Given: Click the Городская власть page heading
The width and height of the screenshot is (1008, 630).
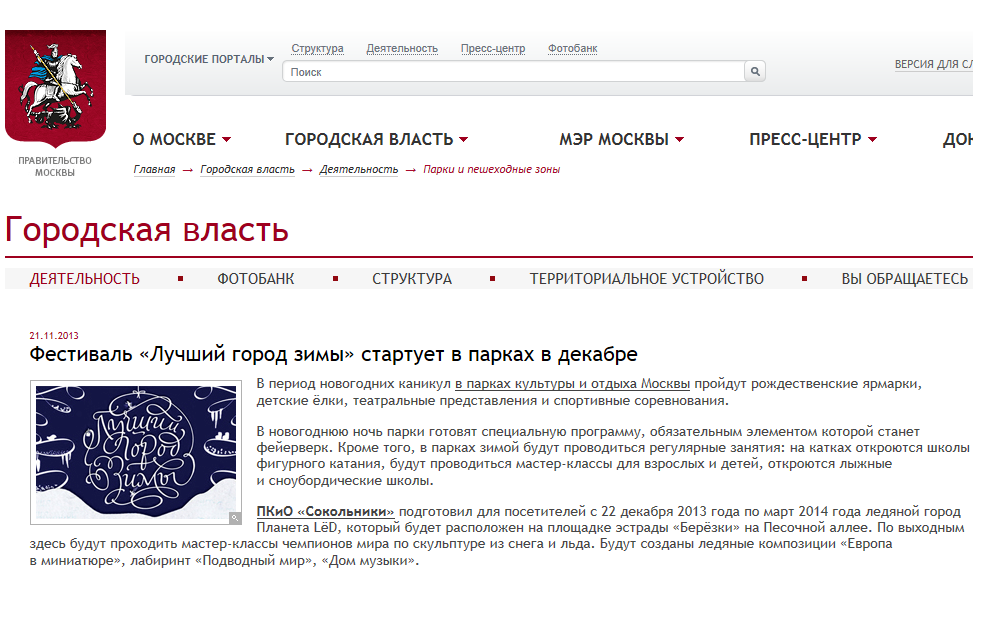Looking at the screenshot, I should pos(147,230).
